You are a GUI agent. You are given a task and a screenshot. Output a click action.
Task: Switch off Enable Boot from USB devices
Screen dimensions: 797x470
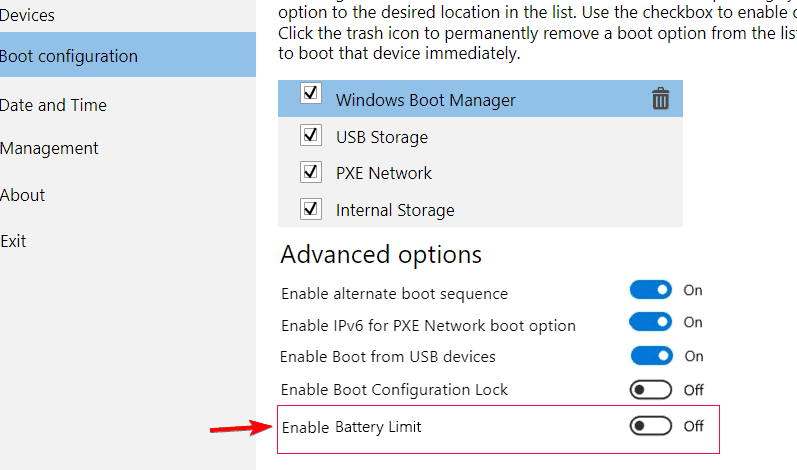[651, 356]
